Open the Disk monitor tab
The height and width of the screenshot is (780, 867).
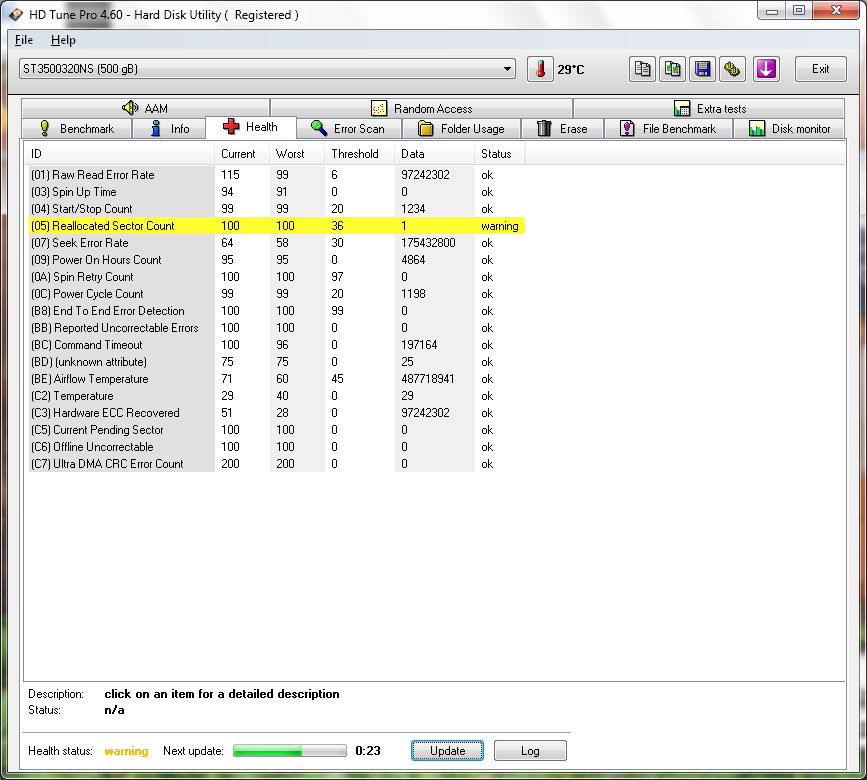pyautogui.click(x=789, y=129)
